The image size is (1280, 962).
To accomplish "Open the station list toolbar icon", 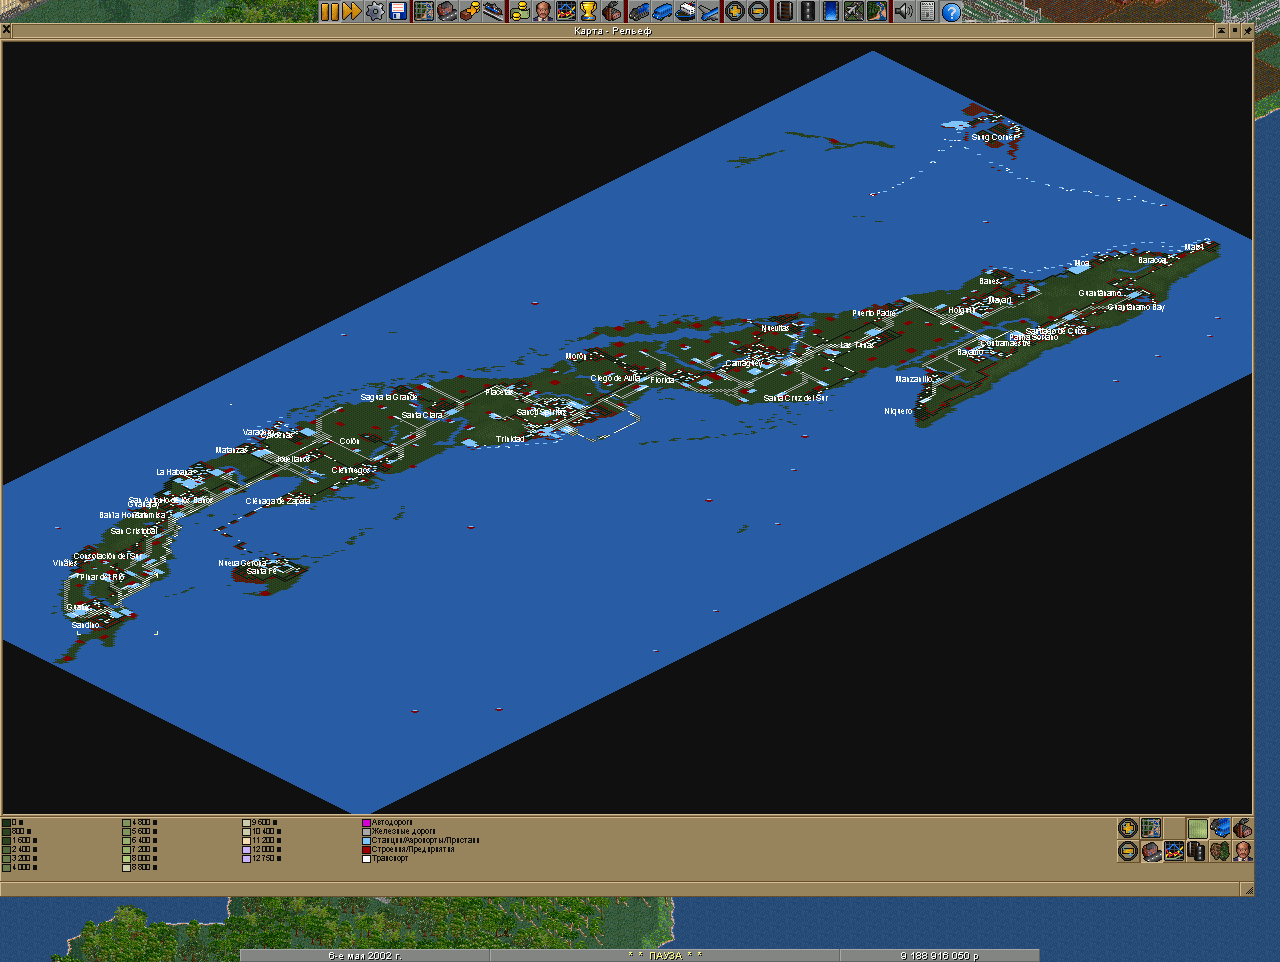I will 493,11.
